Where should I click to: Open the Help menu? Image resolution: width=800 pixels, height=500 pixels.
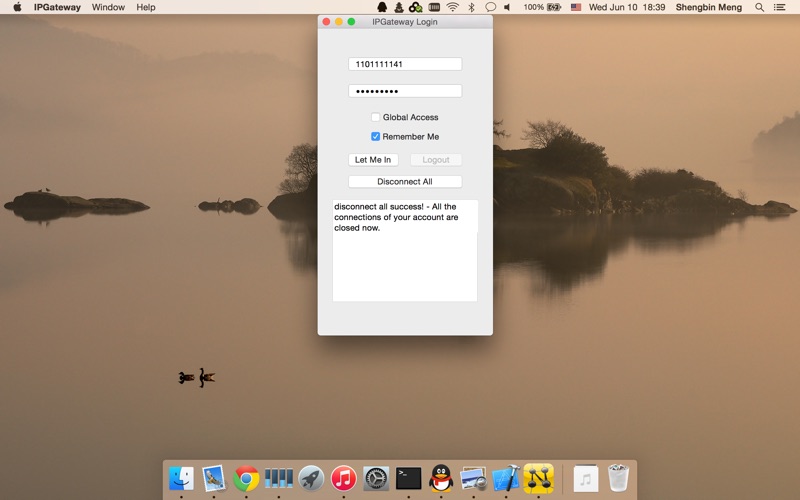(145, 7)
